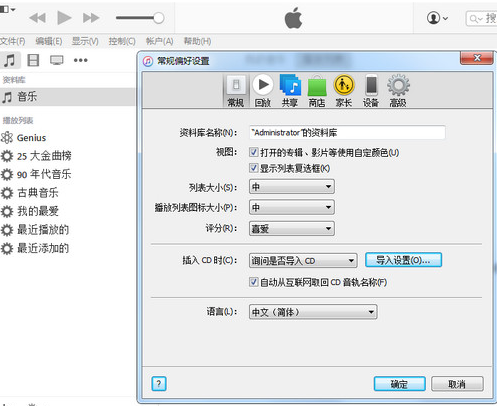Toggle 自动从互联网取回 CD 音轨名称 checkbox
497x406 pixels.
click(254, 282)
